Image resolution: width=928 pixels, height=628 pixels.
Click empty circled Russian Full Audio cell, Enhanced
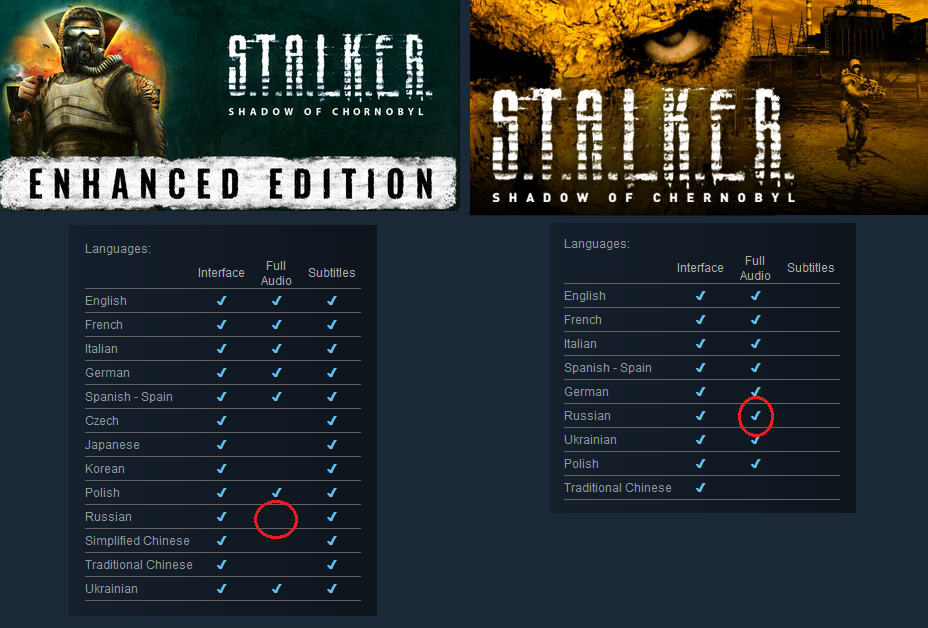[x=276, y=519]
